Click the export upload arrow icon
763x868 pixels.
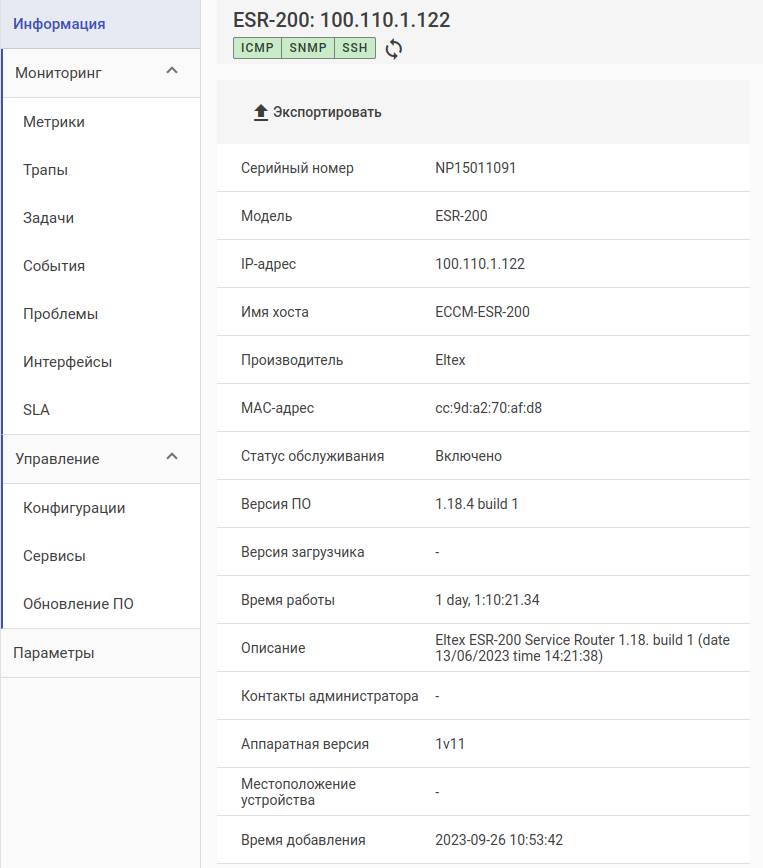[x=261, y=113]
